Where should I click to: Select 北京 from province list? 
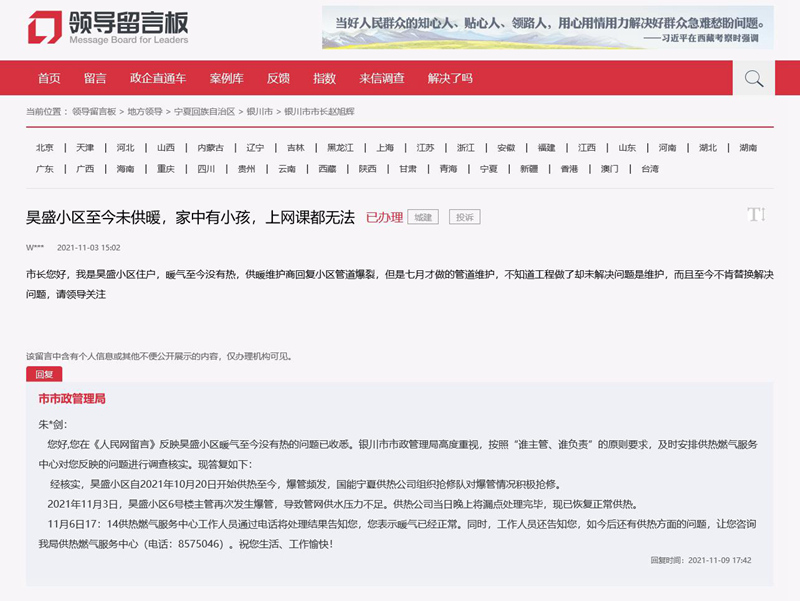coord(45,147)
